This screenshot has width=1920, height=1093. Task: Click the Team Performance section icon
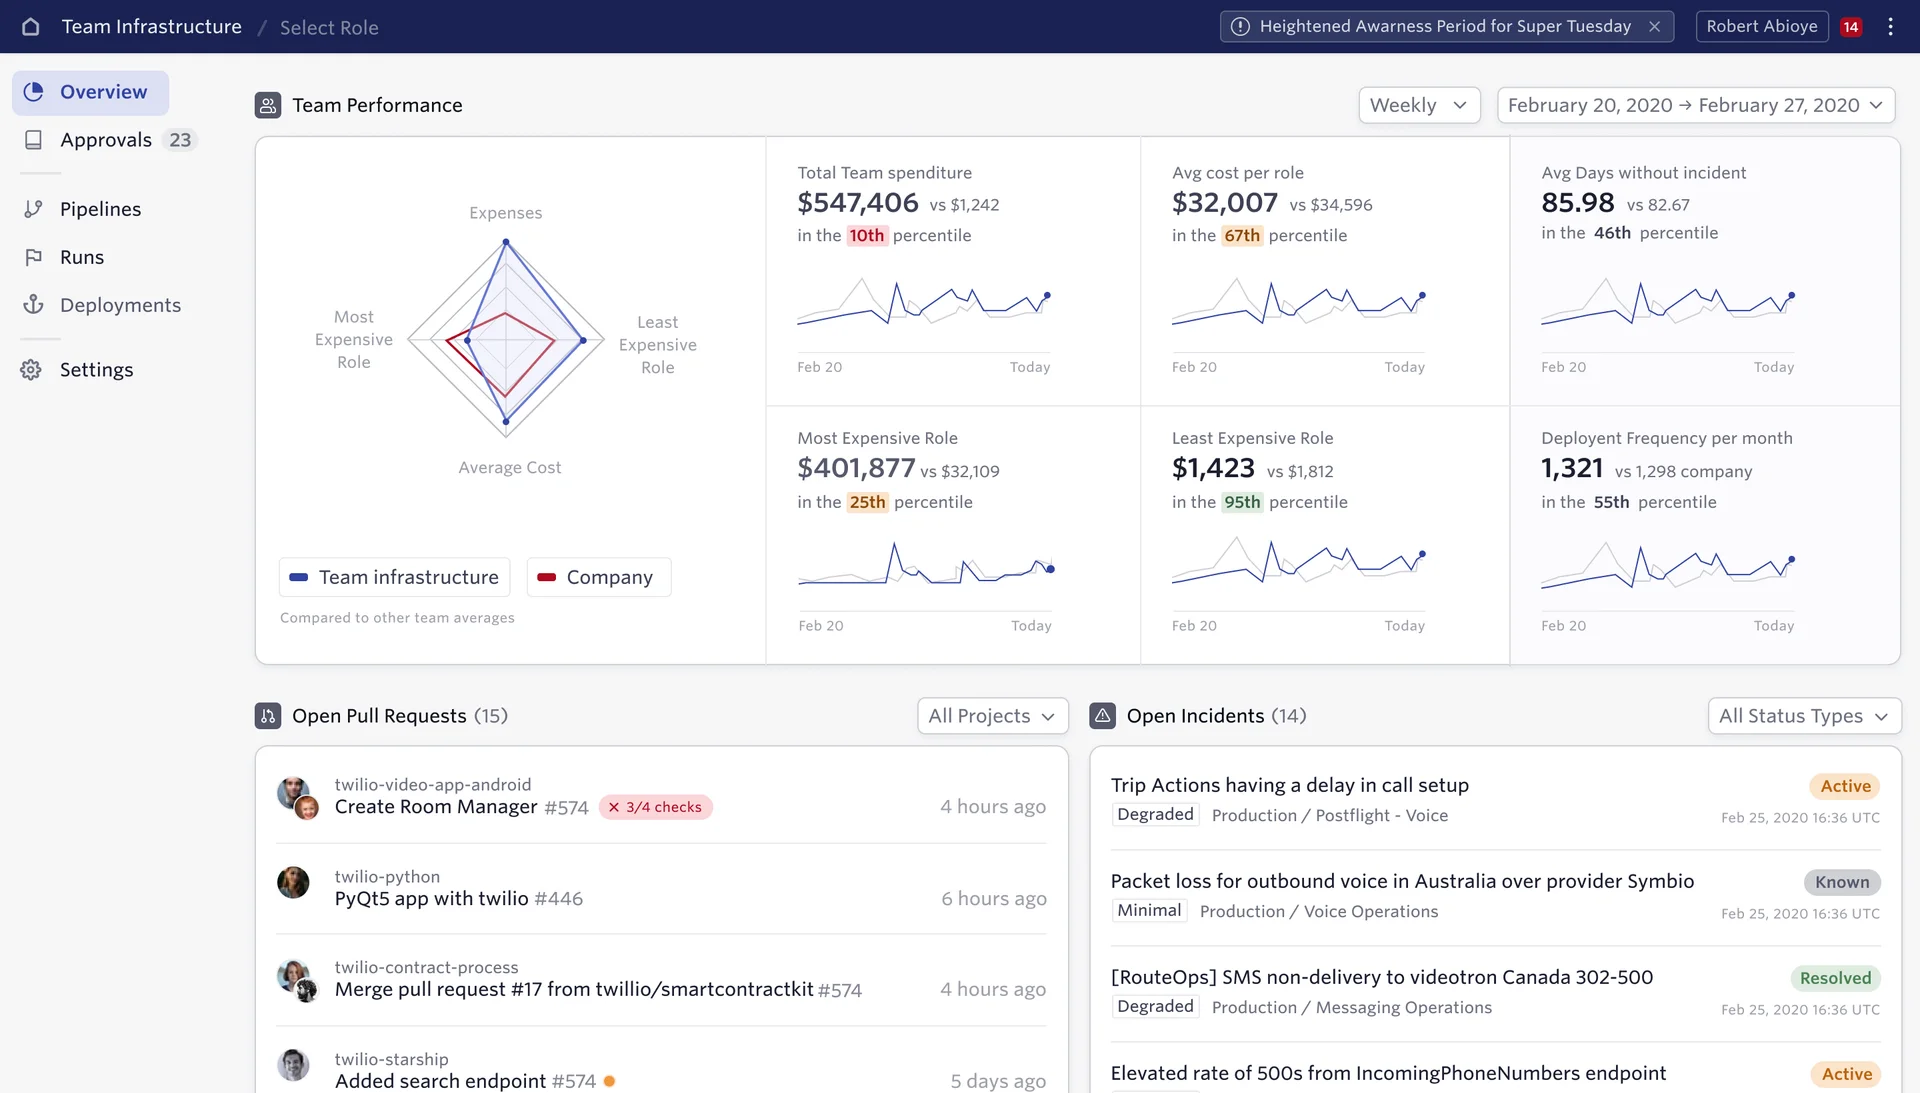268,105
